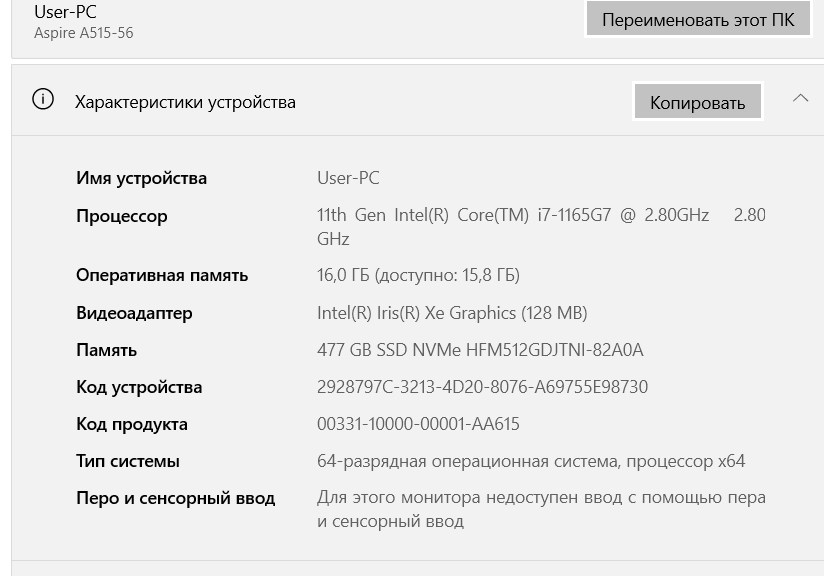The image size is (824, 576).
Task: Click the Оперативная память label
Action: click(x=162, y=275)
